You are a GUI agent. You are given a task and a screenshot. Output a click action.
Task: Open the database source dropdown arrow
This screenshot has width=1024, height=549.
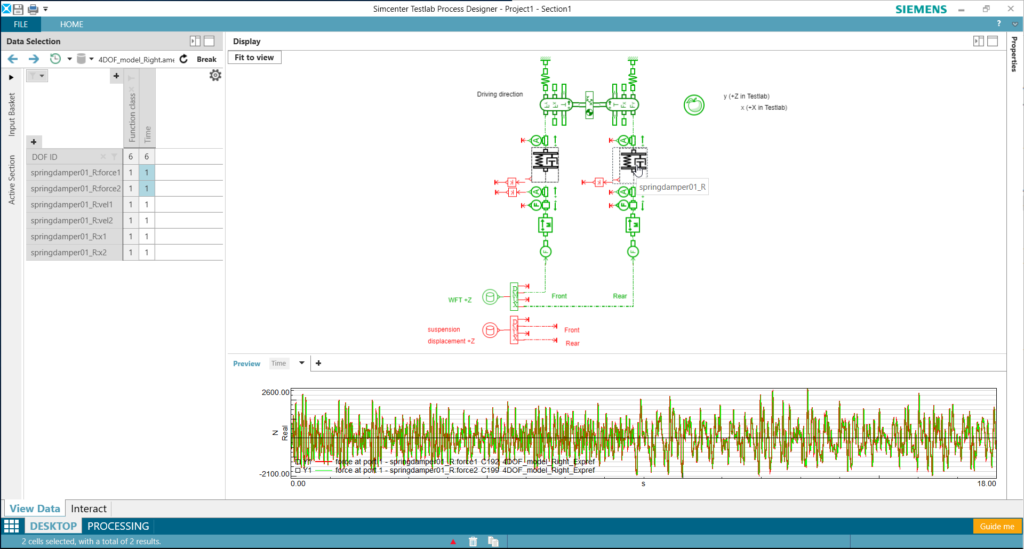coord(91,59)
